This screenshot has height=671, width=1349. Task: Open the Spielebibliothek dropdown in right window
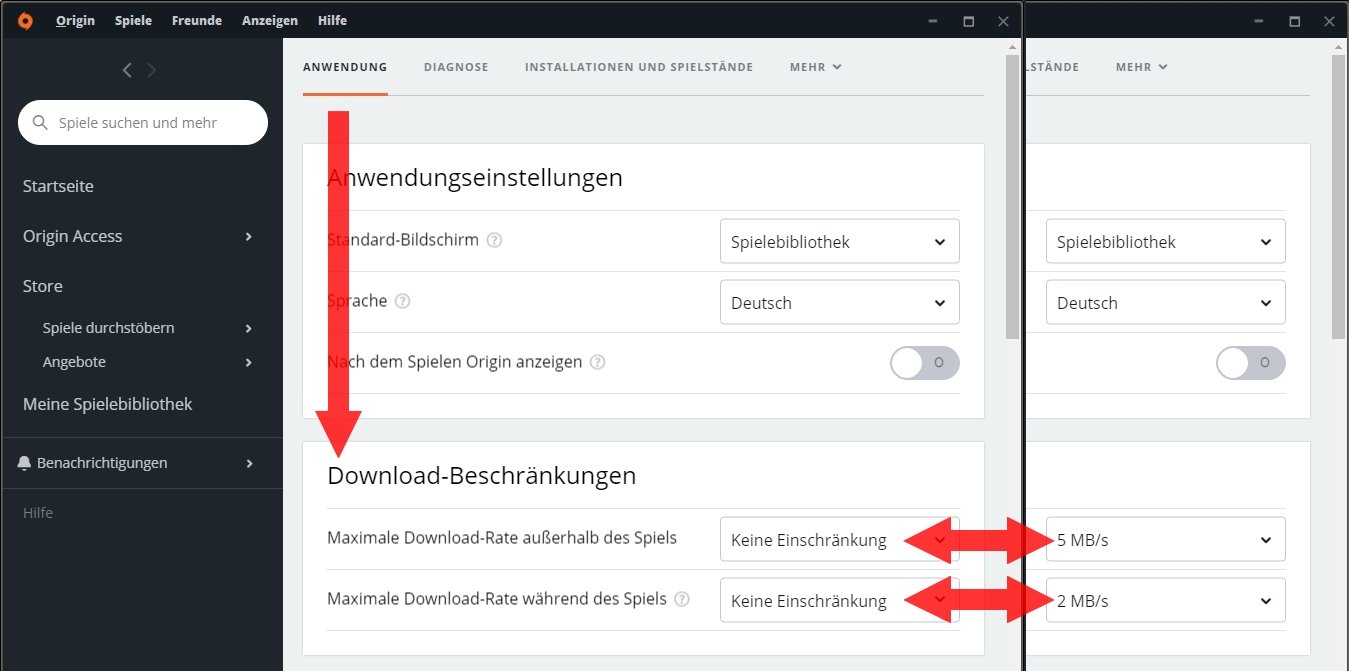(1166, 242)
